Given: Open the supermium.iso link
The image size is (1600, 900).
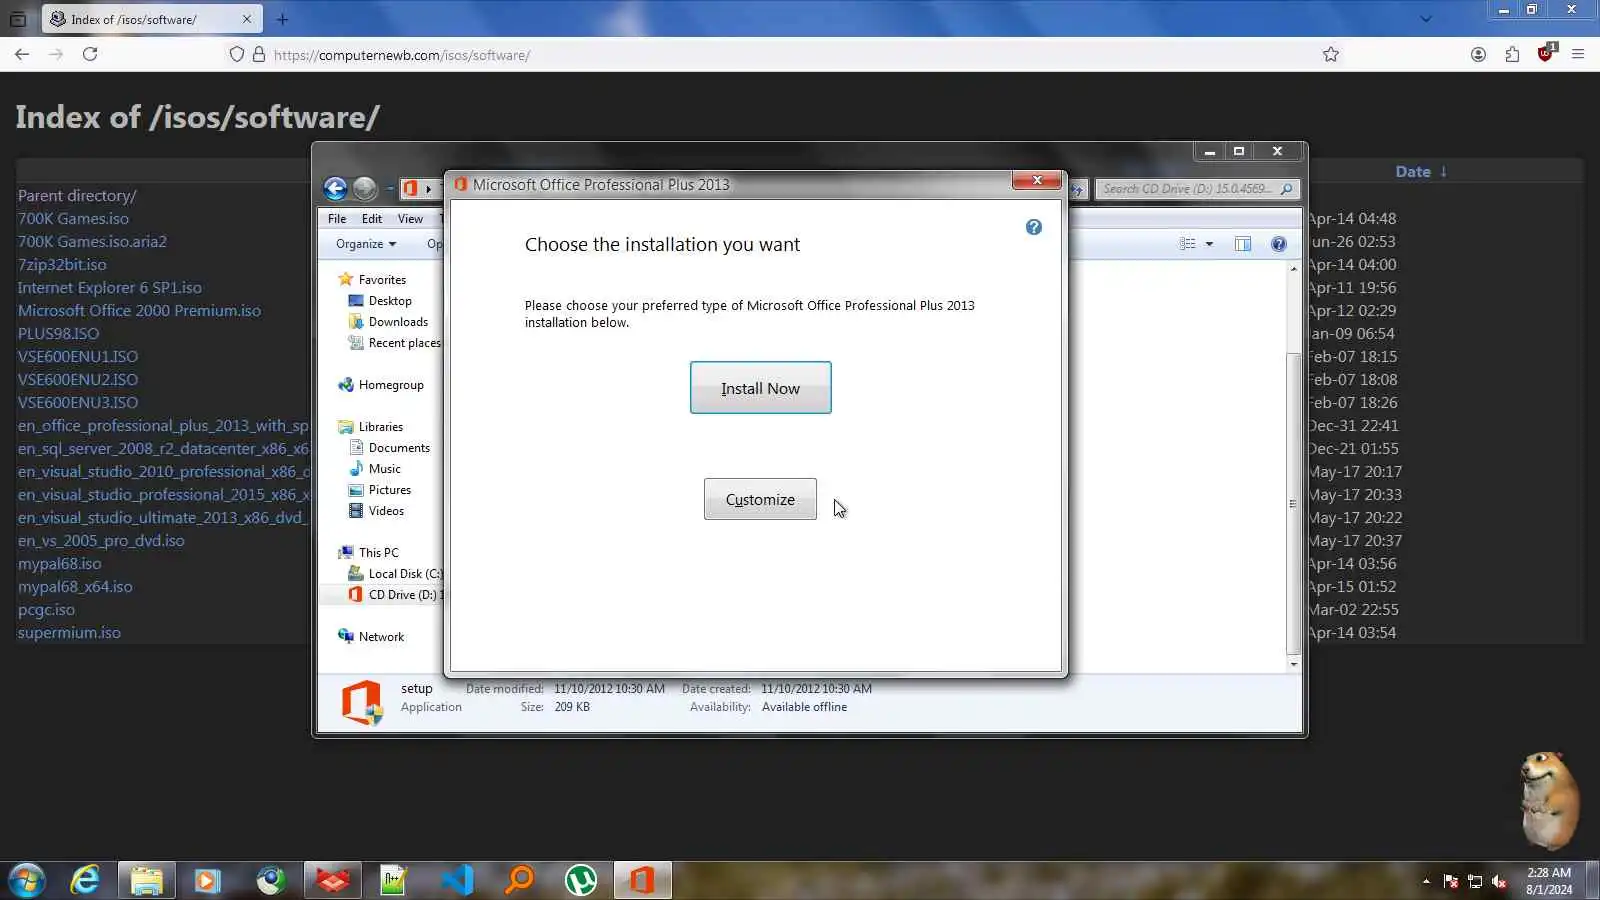Looking at the screenshot, I should point(69,633).
